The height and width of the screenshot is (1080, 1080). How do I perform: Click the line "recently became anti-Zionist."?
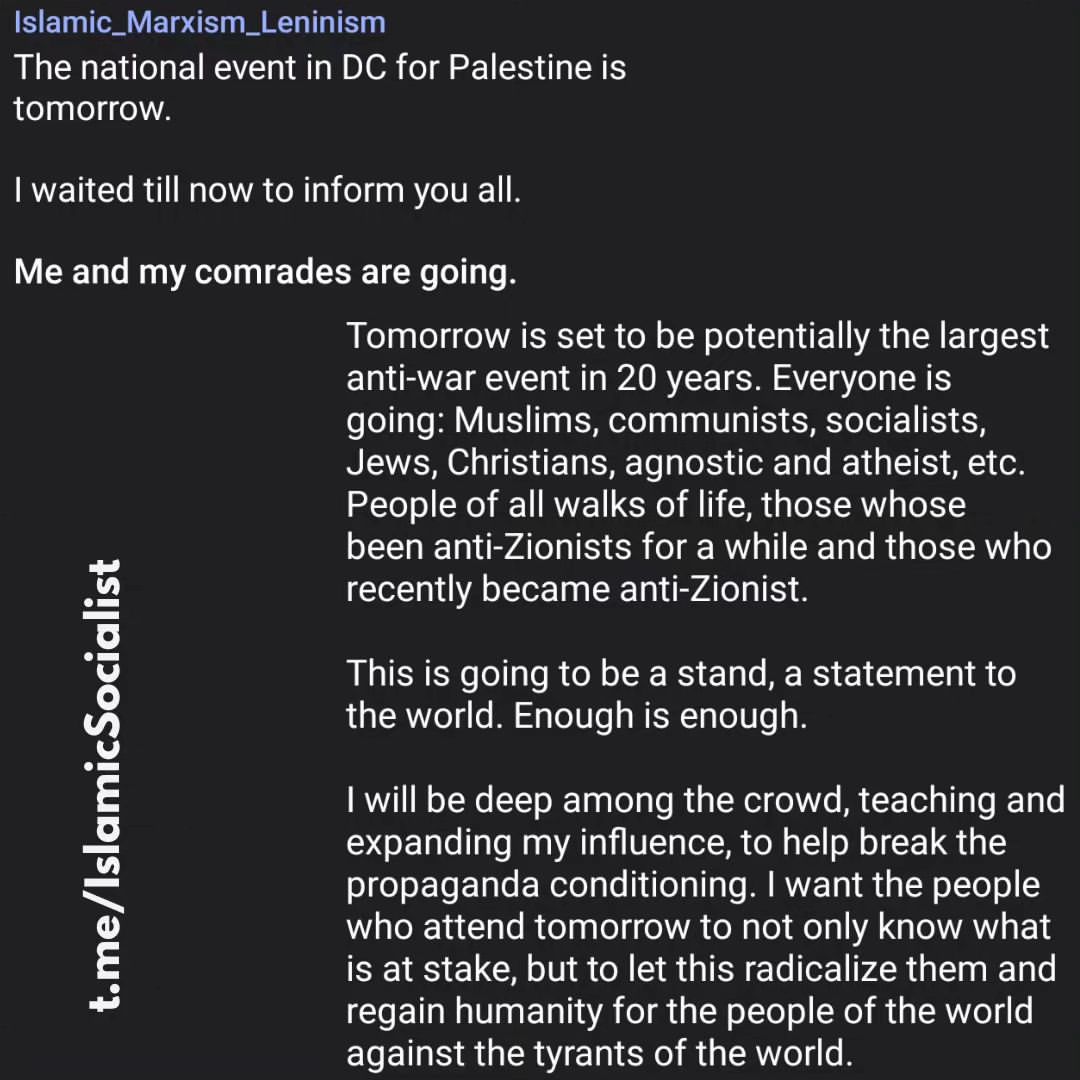(x=577, y=589)
